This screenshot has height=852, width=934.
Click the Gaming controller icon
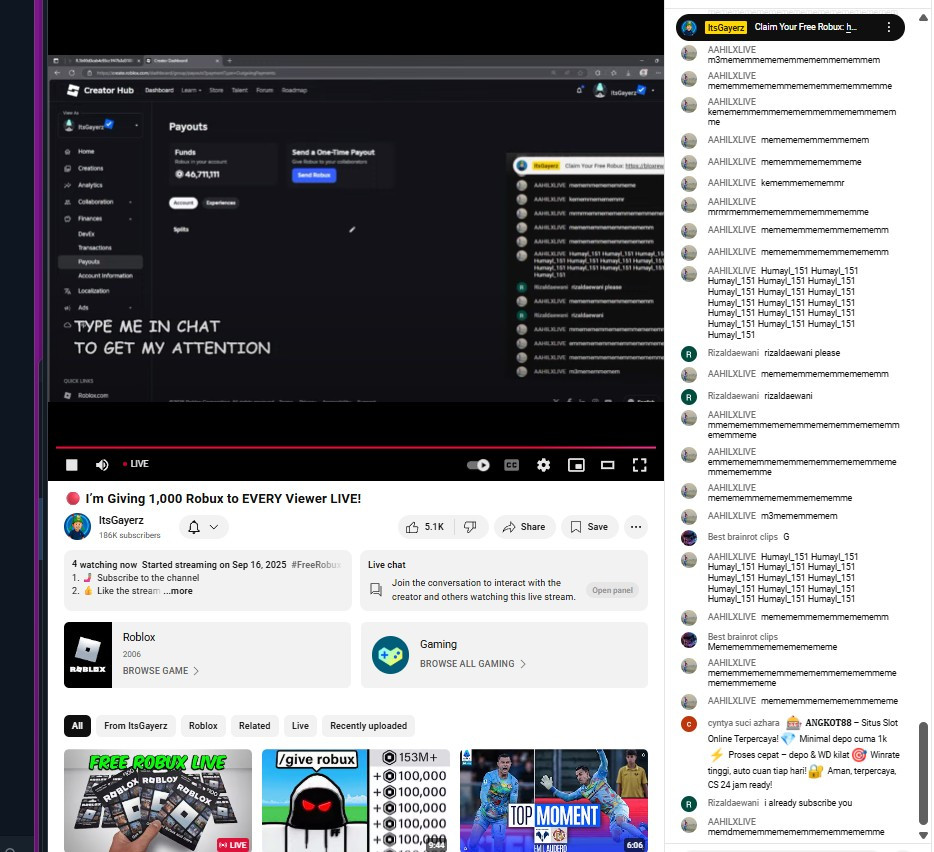click(x=390, y=655)
